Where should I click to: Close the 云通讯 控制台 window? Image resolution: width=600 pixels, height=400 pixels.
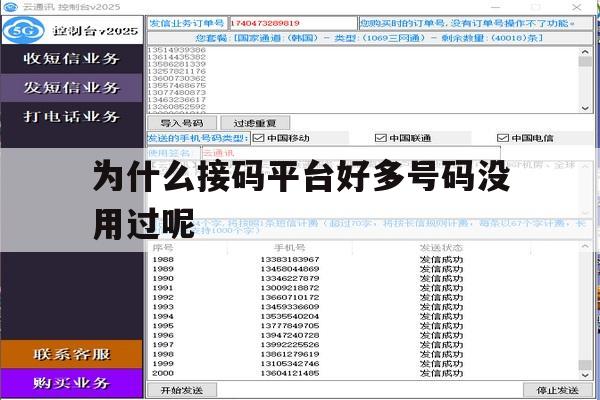[577, 7]
